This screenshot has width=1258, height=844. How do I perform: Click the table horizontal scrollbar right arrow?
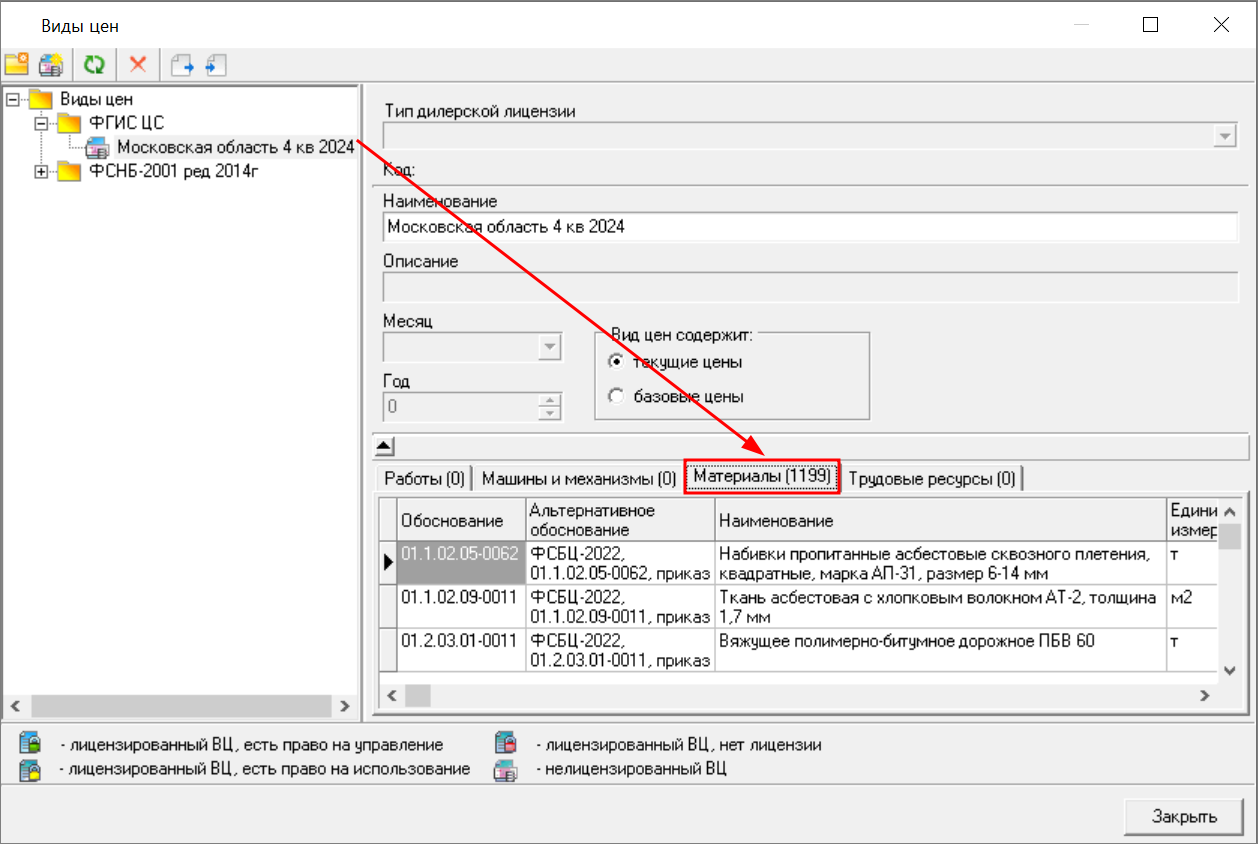[x=1205, y=695]
